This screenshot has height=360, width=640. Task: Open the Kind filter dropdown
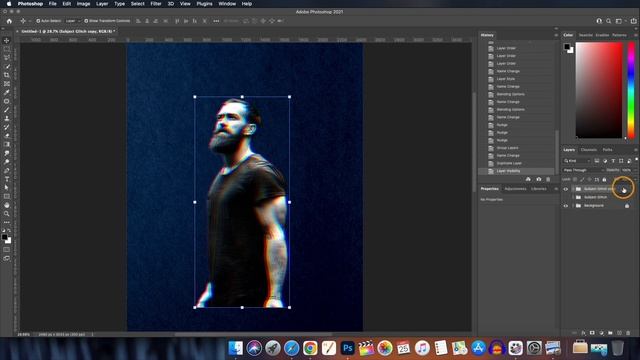[x=577, y=161]
